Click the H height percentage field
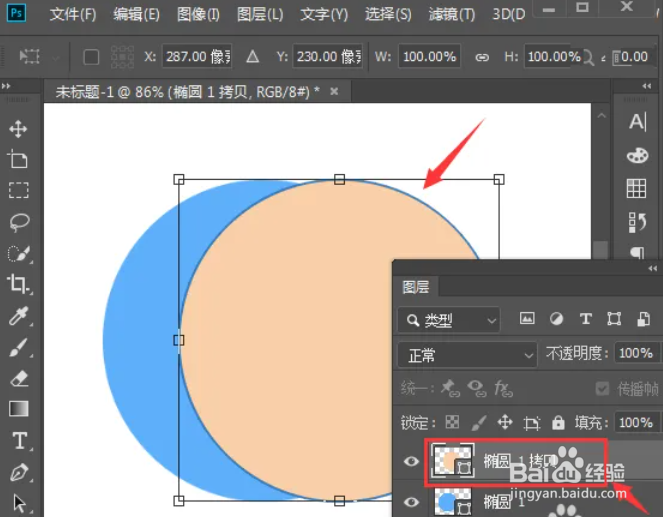Screen dimensions: 663x517 click(553, 56)
